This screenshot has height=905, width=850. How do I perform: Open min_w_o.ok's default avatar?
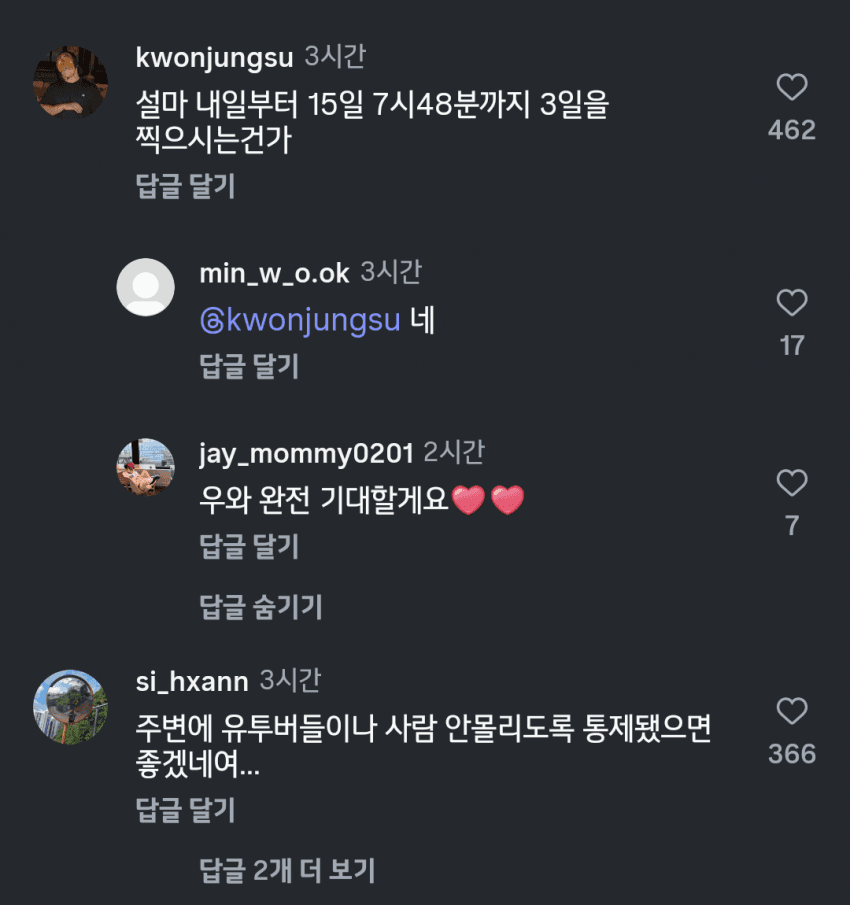[x=146, y=287]
